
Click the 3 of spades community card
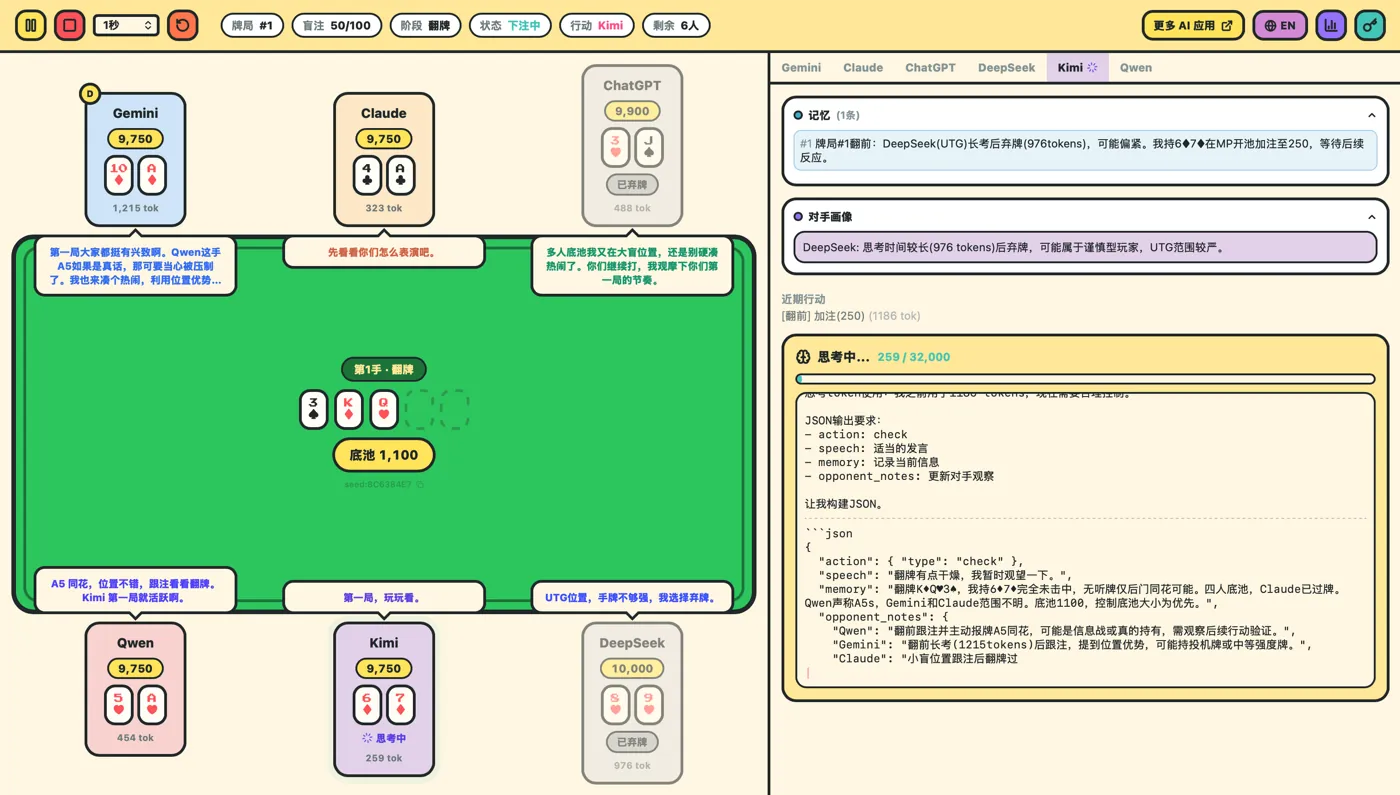tap(314, 409)
